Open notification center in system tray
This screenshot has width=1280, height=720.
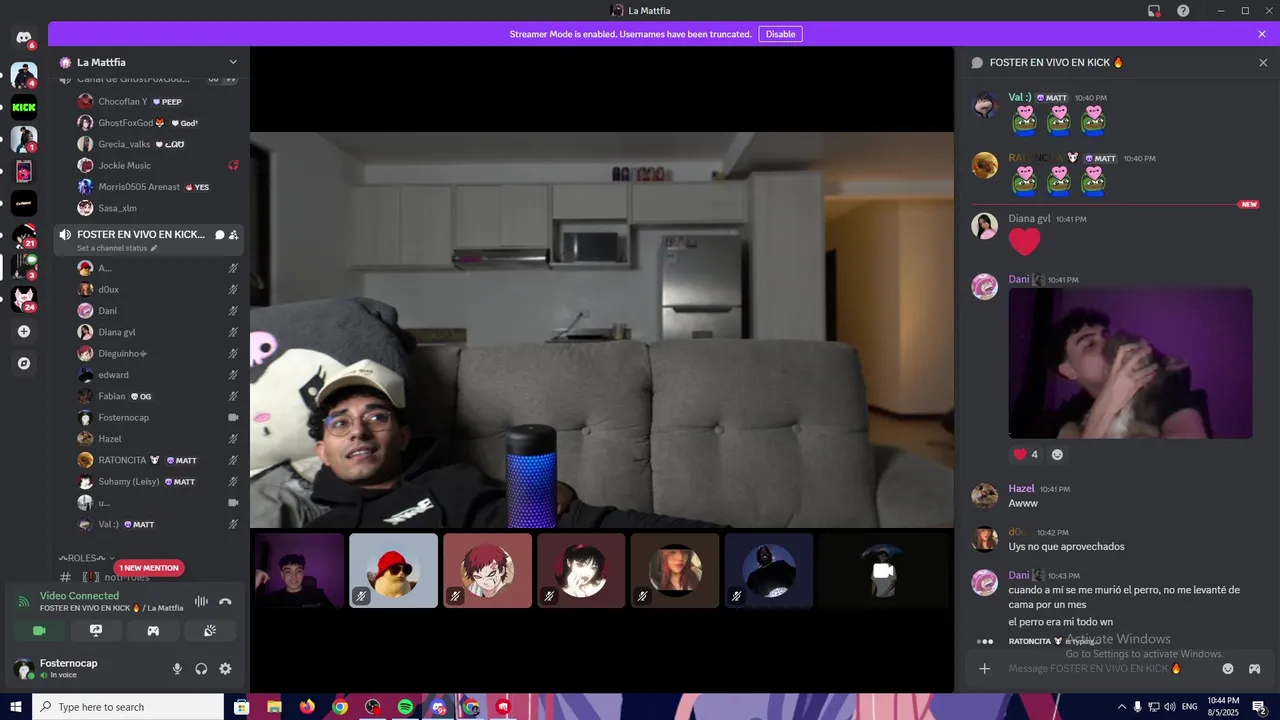click(x=1259, y=707)
